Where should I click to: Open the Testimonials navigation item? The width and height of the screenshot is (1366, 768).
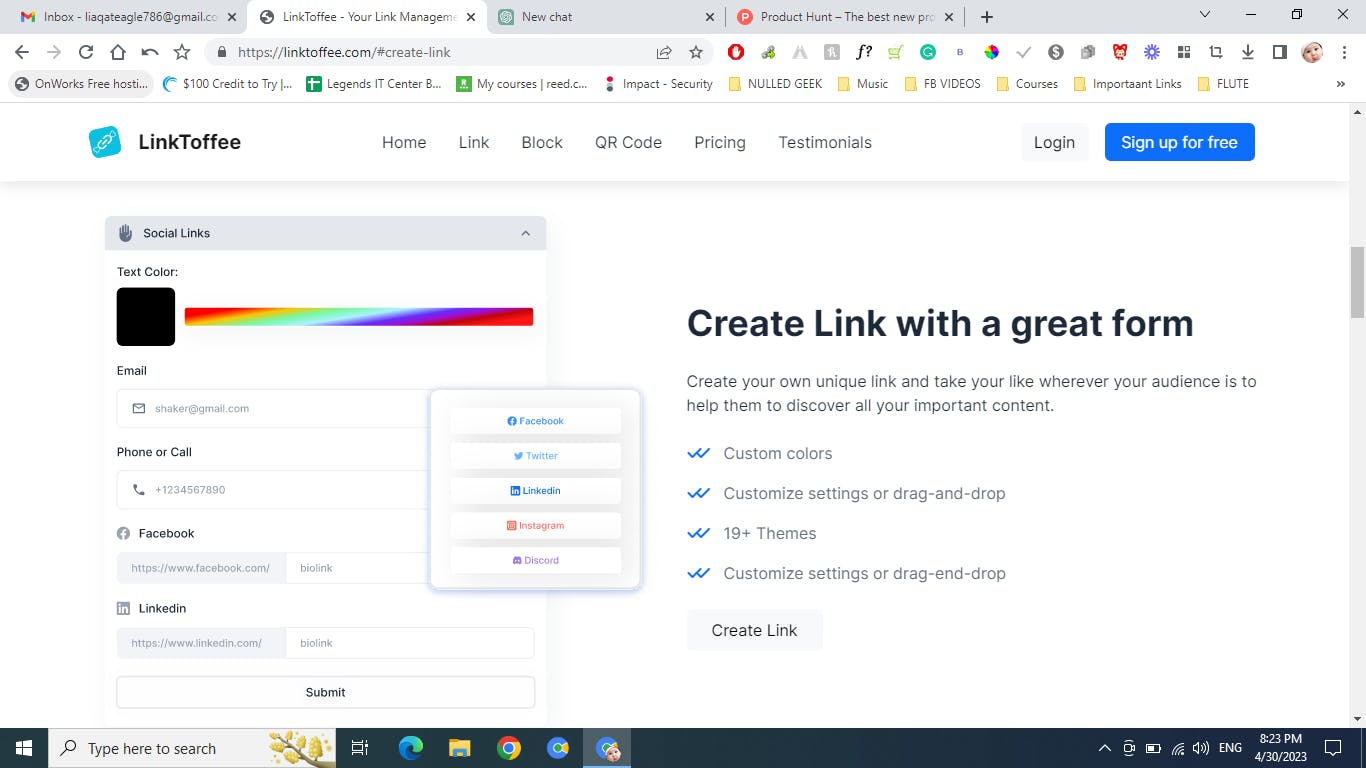(x=825, y=142)
